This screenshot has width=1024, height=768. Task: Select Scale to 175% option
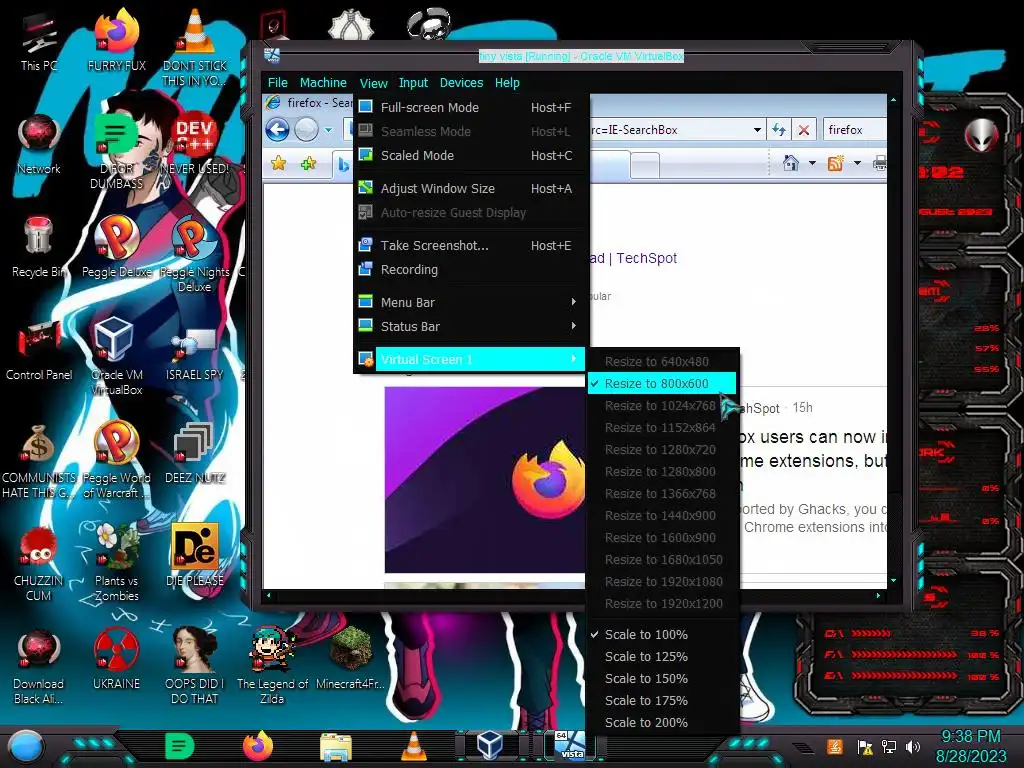tap(662, 700)
